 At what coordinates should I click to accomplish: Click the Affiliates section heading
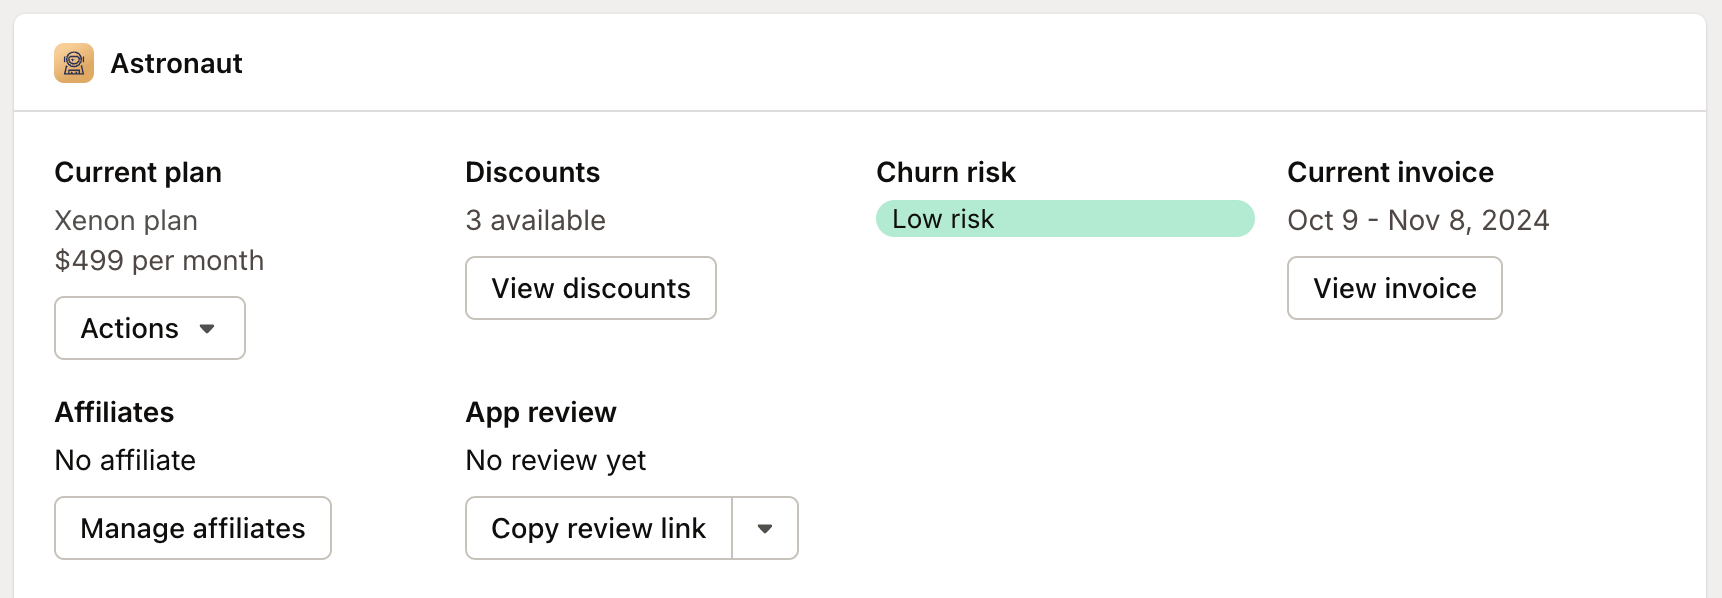point(114,412)
